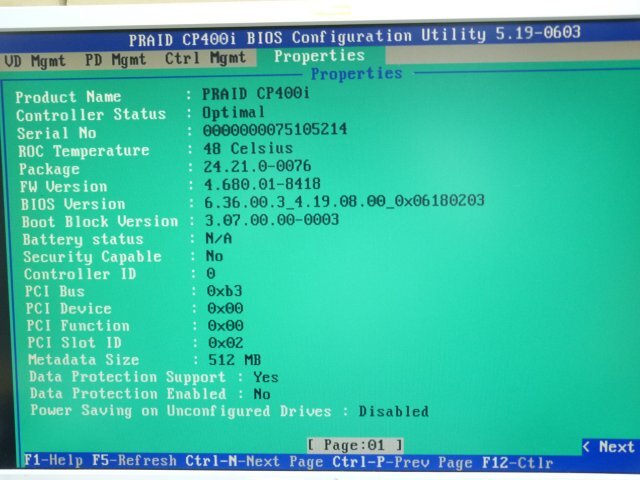Image resolution: width=640 pixels, height=480 pixels.
Task: Select package value 24.21.0-0076
Action: tap(257, 166)
